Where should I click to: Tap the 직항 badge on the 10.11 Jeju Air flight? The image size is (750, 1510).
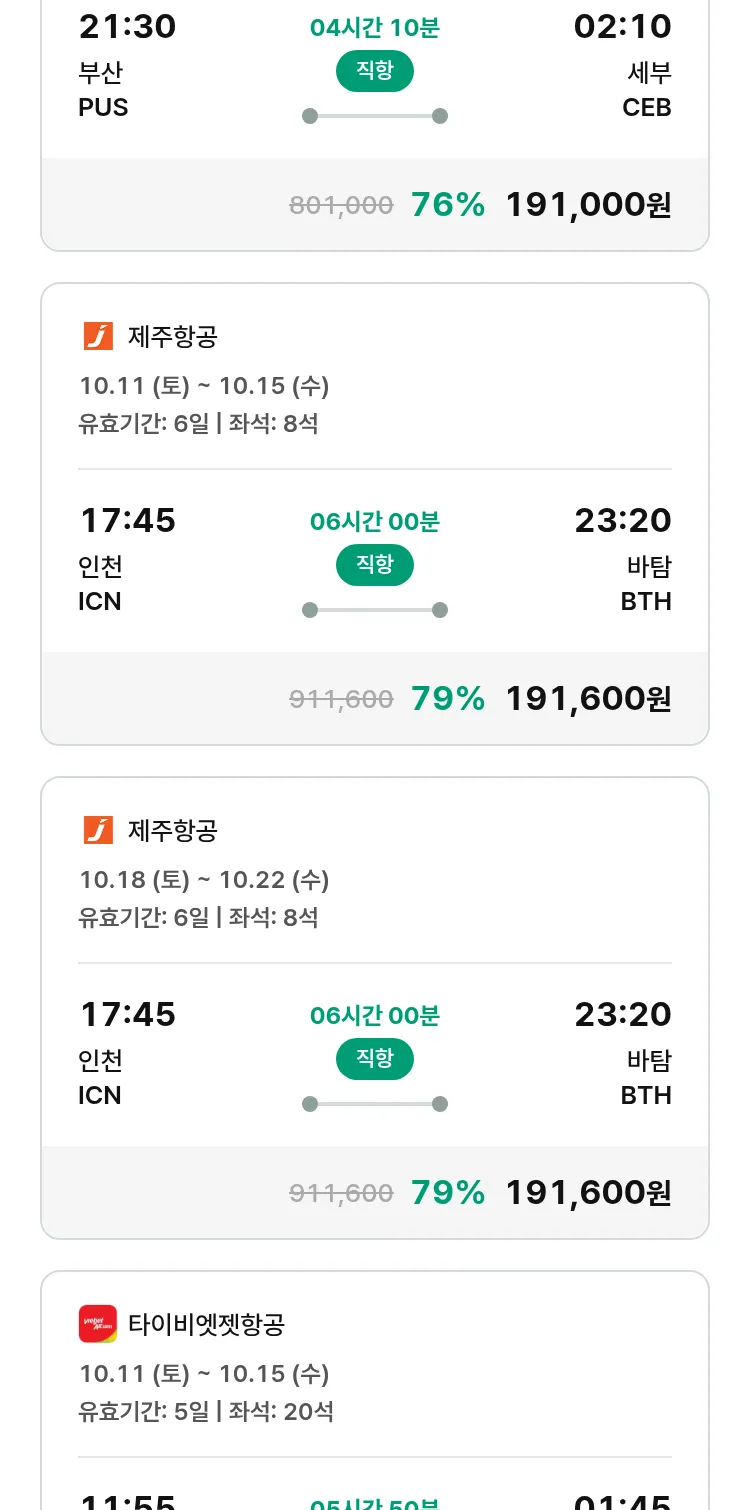(x=374, y=565)
